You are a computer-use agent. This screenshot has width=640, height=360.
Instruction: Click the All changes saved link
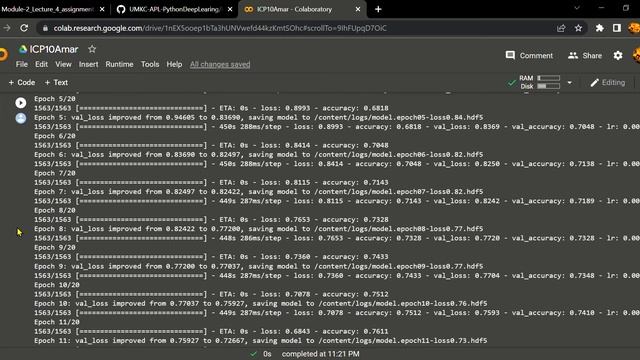[x=220, y=64]
